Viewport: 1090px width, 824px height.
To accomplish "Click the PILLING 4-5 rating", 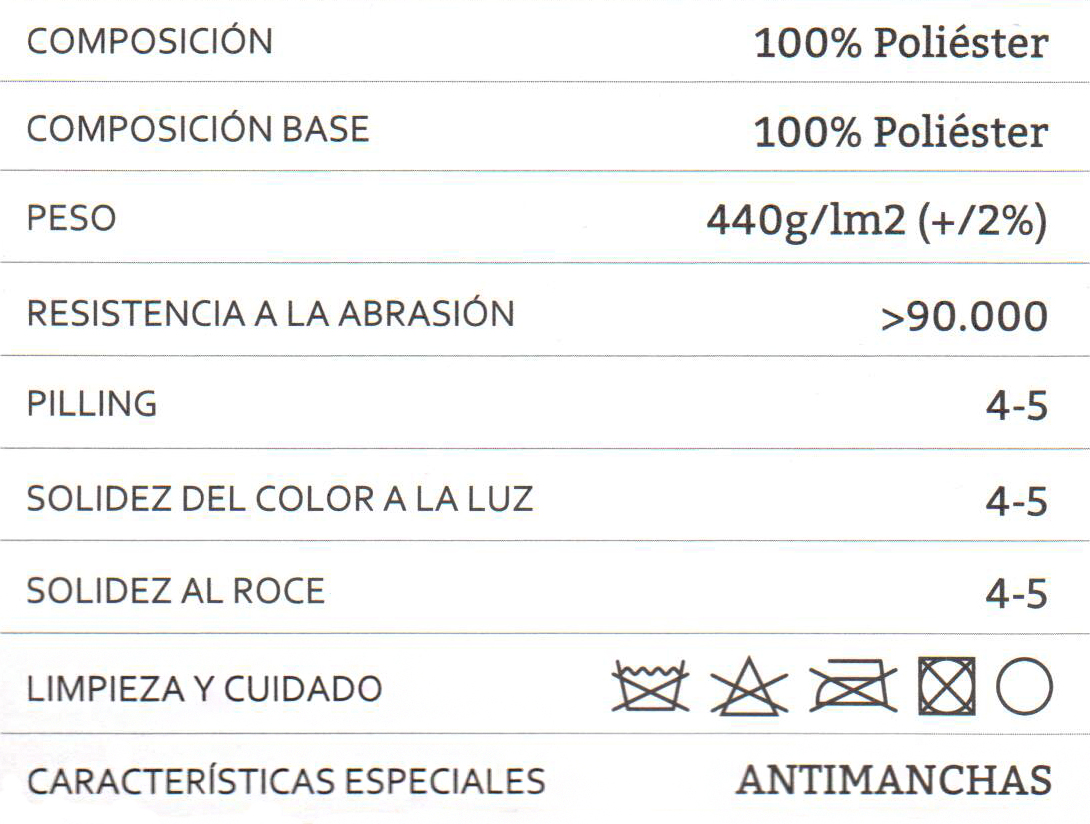I will tap(1016, 406).
